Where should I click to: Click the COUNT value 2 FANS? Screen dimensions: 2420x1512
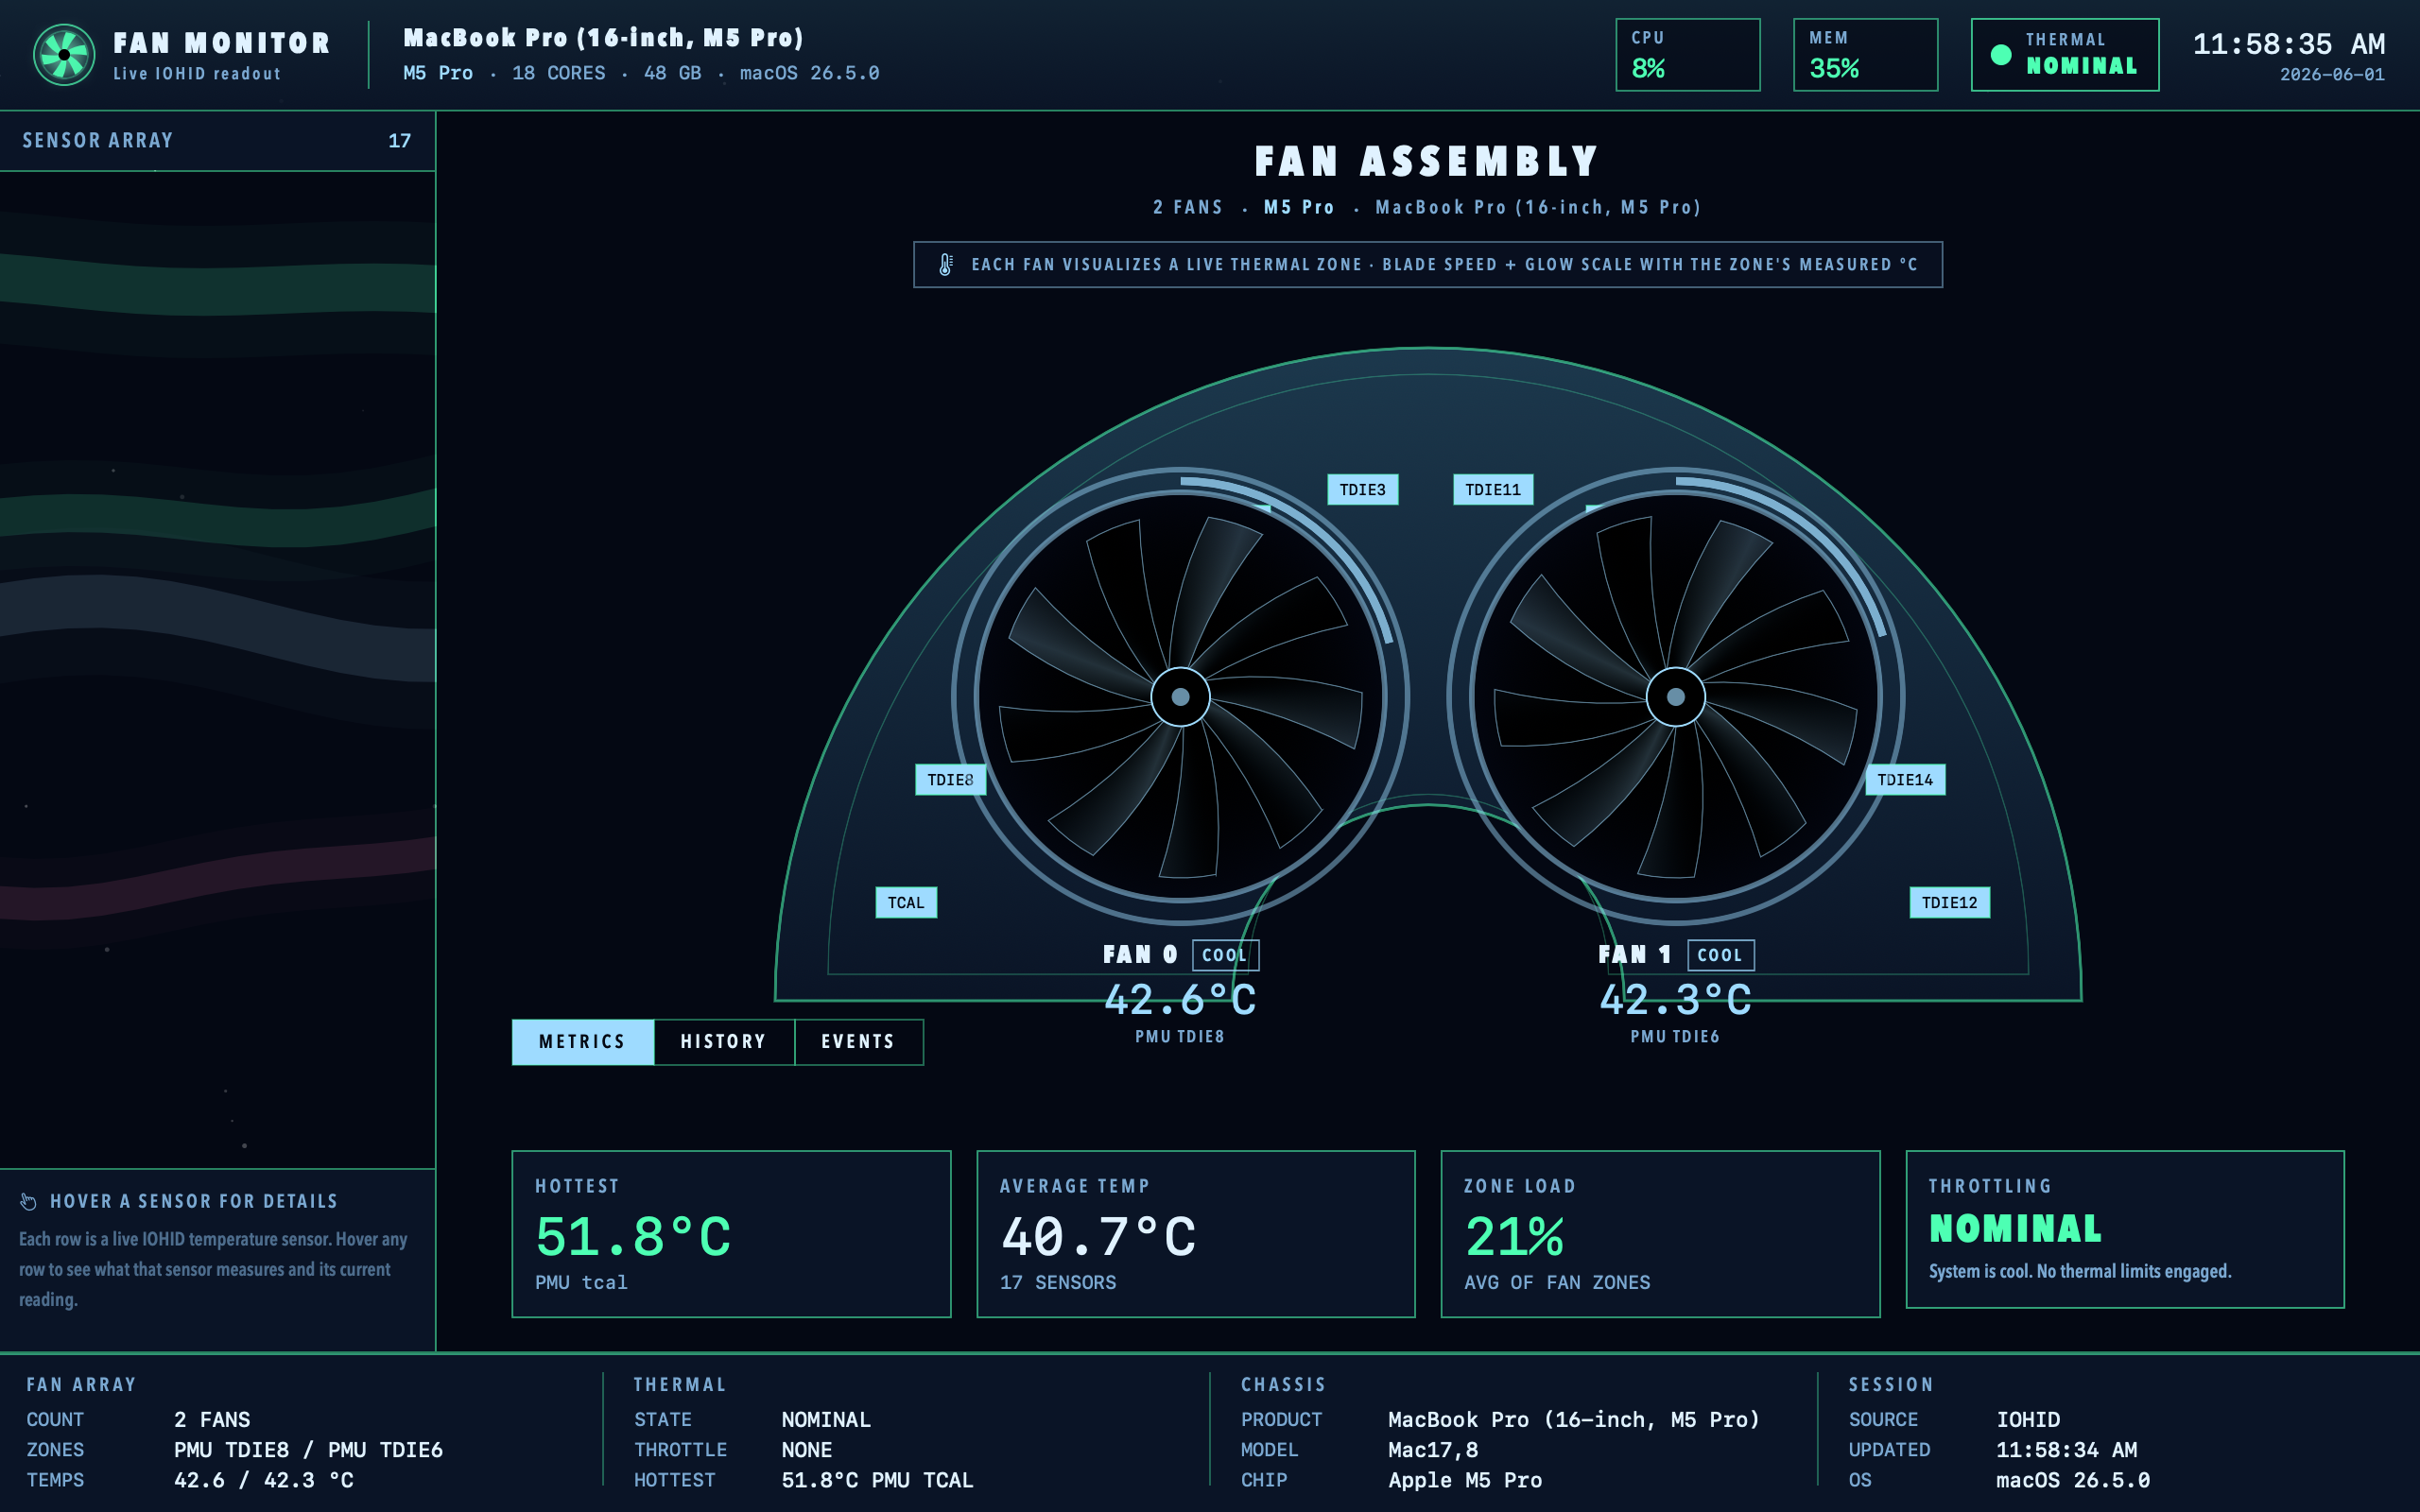pos(212,1420)
